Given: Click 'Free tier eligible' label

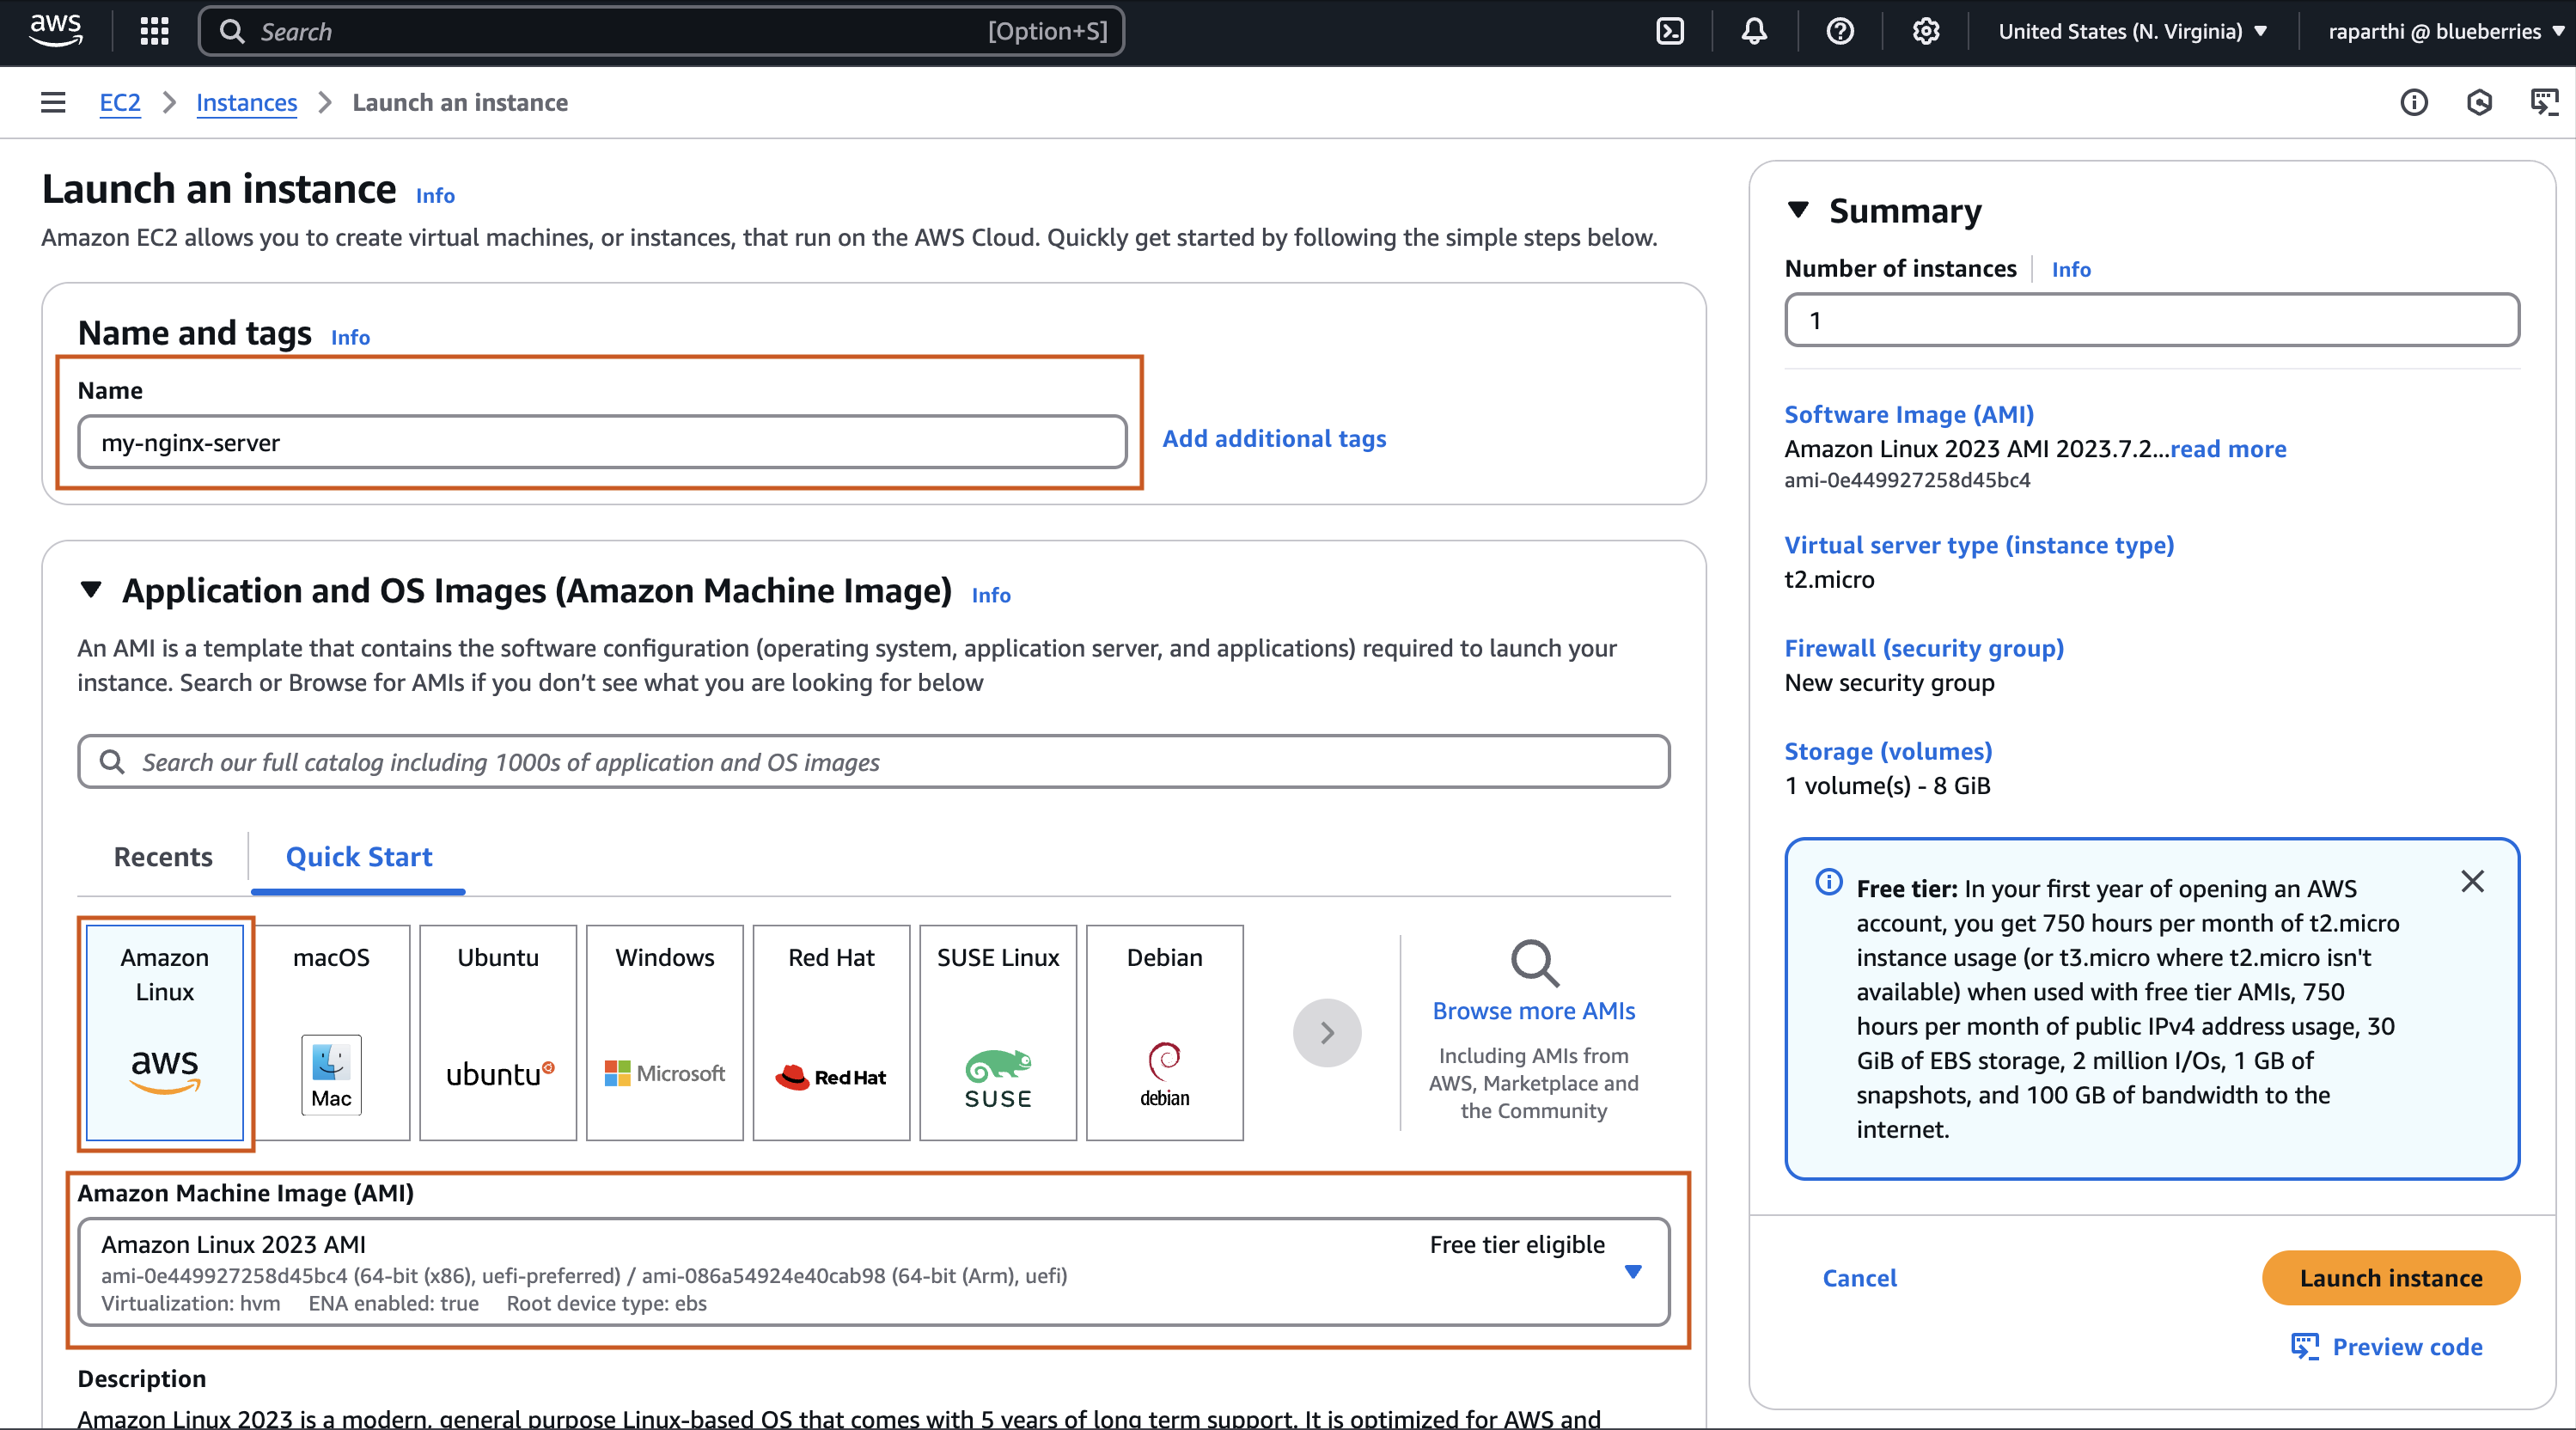Looking at the screenshot, I should (x=1517, y=1244).
